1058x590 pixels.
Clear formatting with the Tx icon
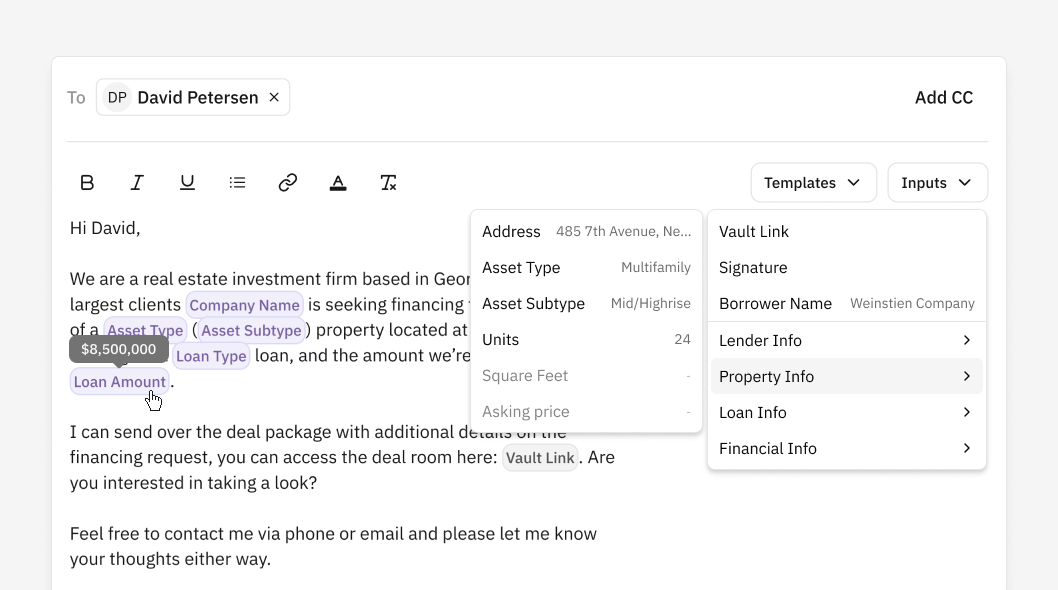tap(388, 182)
